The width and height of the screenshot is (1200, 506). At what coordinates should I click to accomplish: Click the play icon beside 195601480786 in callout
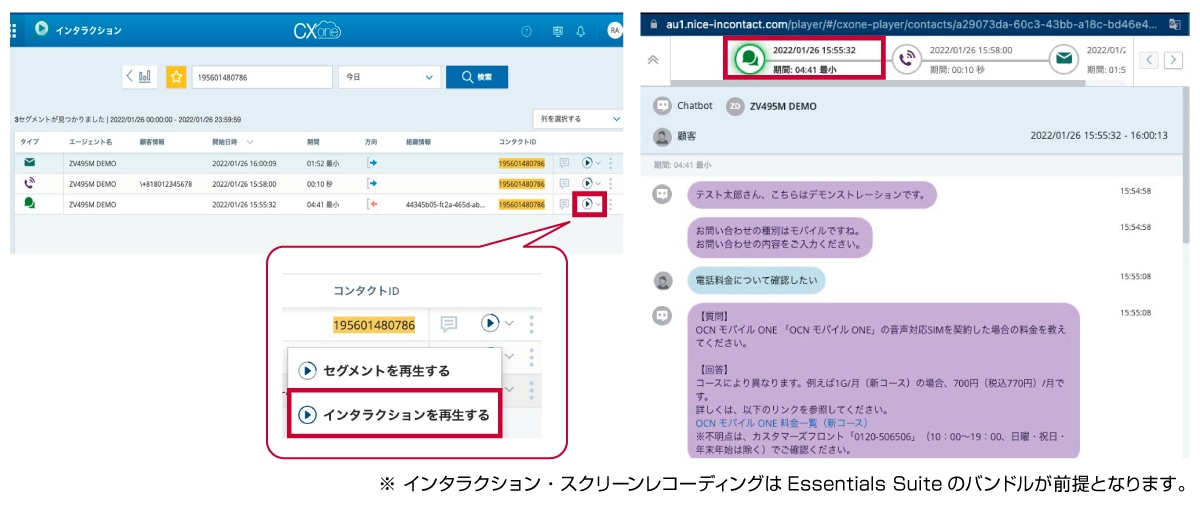pyautogui.click(x=489, y=323)
